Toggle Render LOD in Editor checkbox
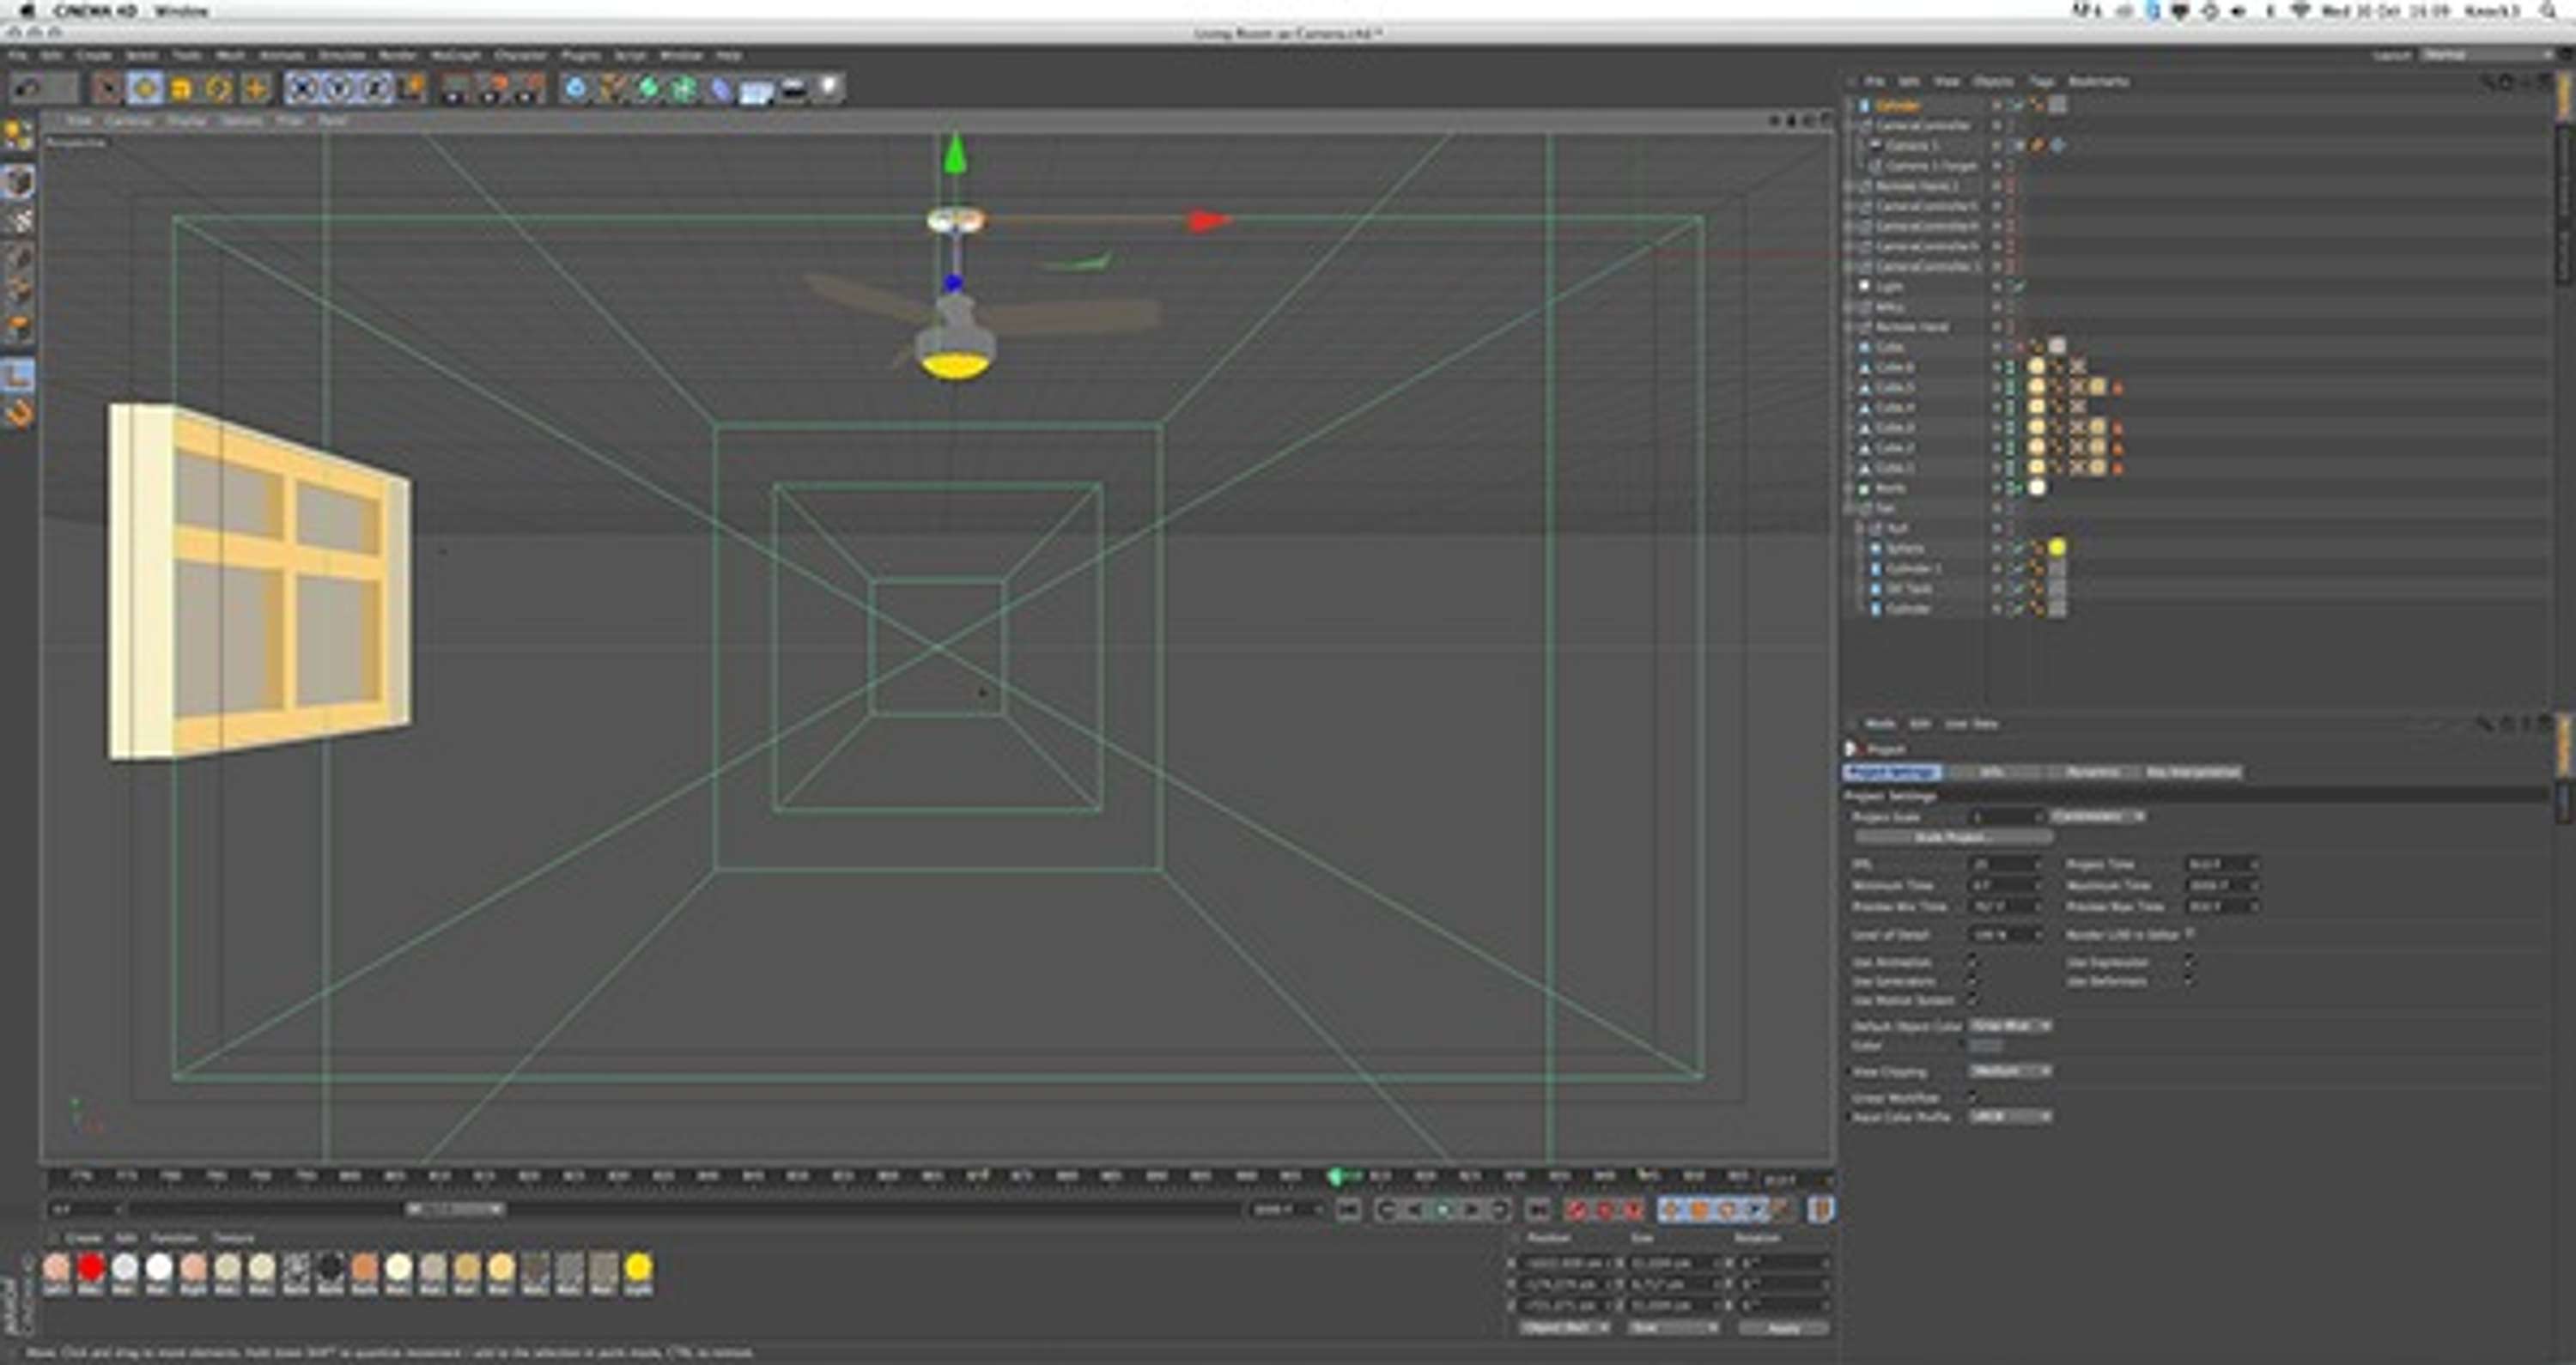Viewport: 2576px width, 1365px height. (x=2190, y=934)
